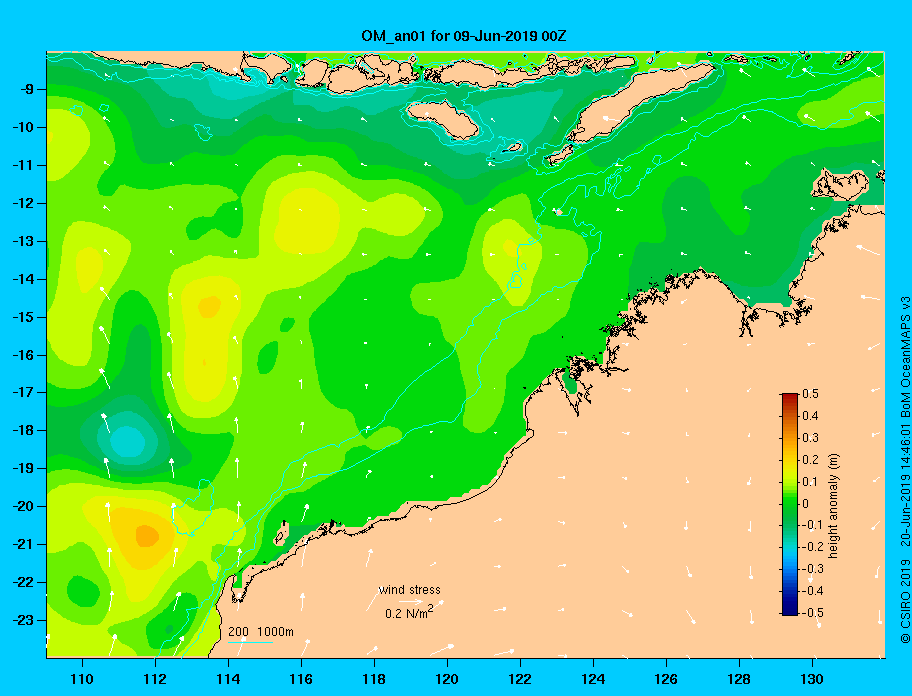Click the -0.1 value on color scale

coord(813,525)
